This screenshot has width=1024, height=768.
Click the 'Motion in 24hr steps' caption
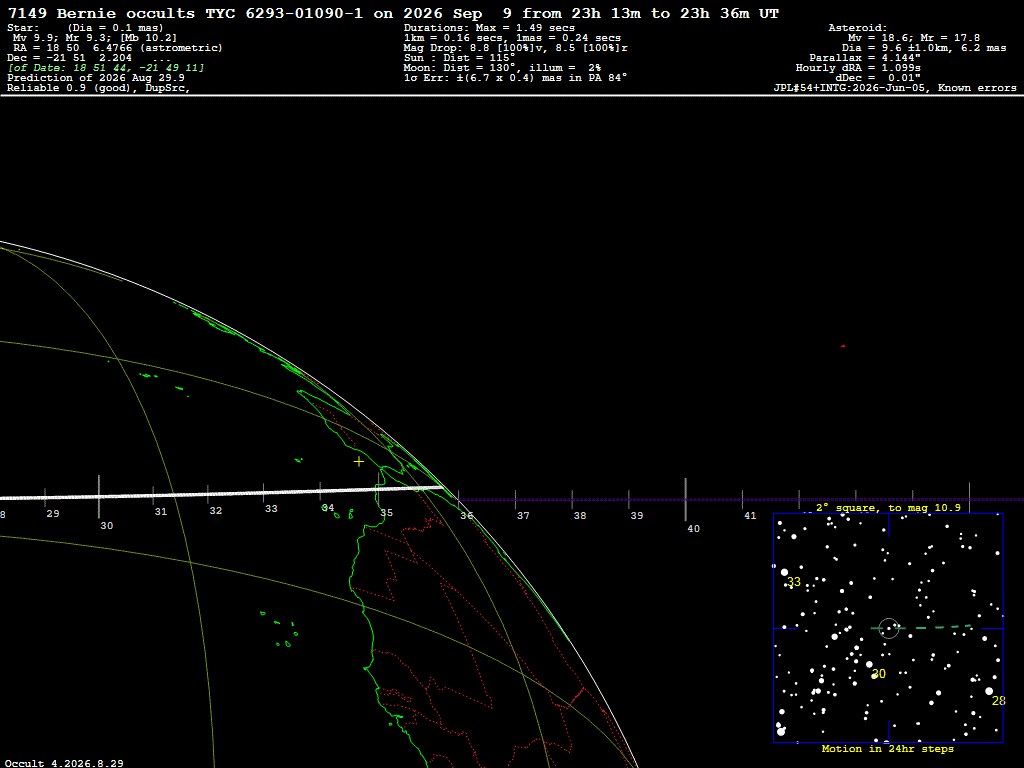tap(888, 748)
